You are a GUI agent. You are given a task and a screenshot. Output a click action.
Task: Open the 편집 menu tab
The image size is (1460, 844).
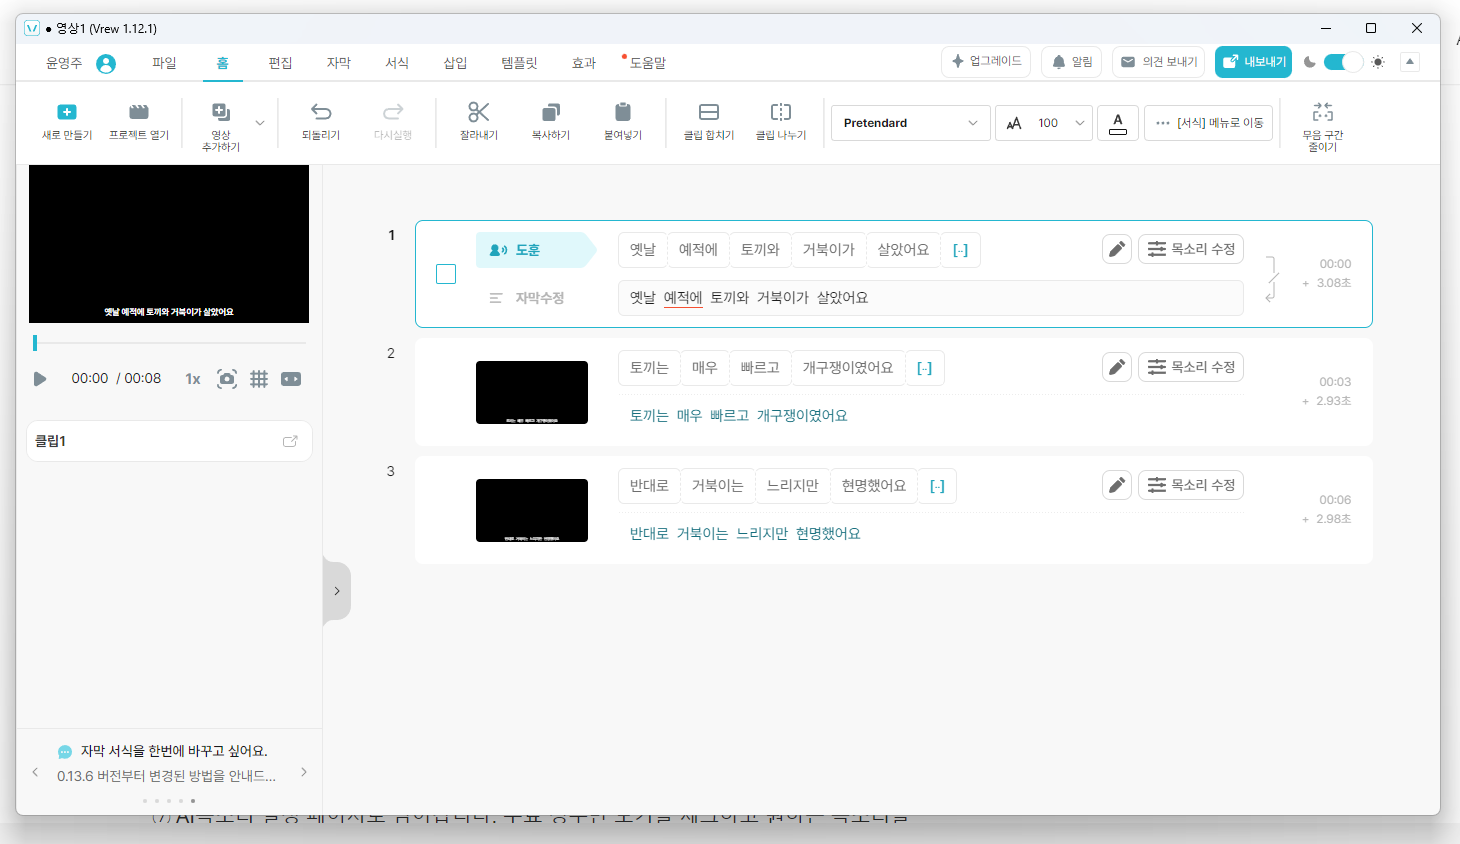(x=280, y=63)
